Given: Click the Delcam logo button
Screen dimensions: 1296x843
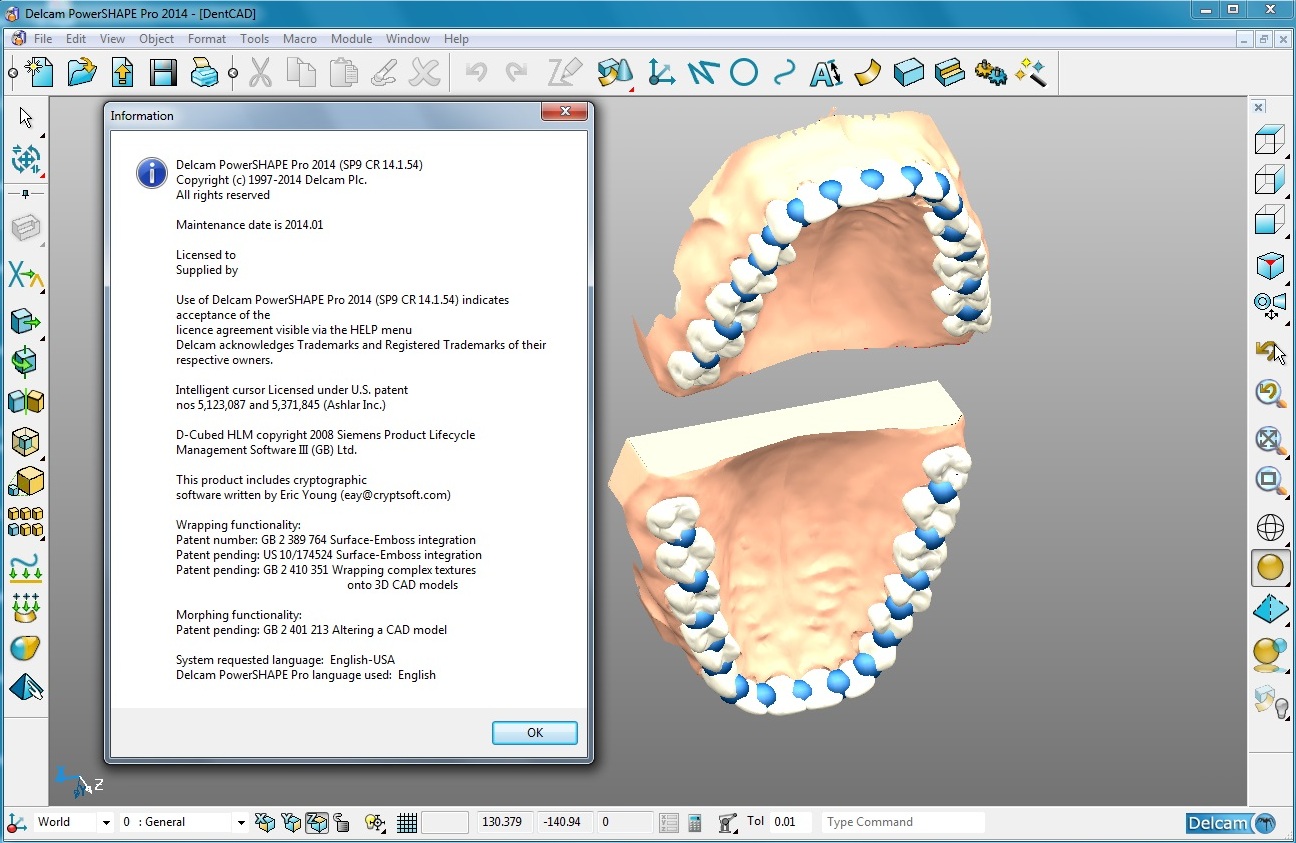Looking at the screenshot, I should (1231, 823).
